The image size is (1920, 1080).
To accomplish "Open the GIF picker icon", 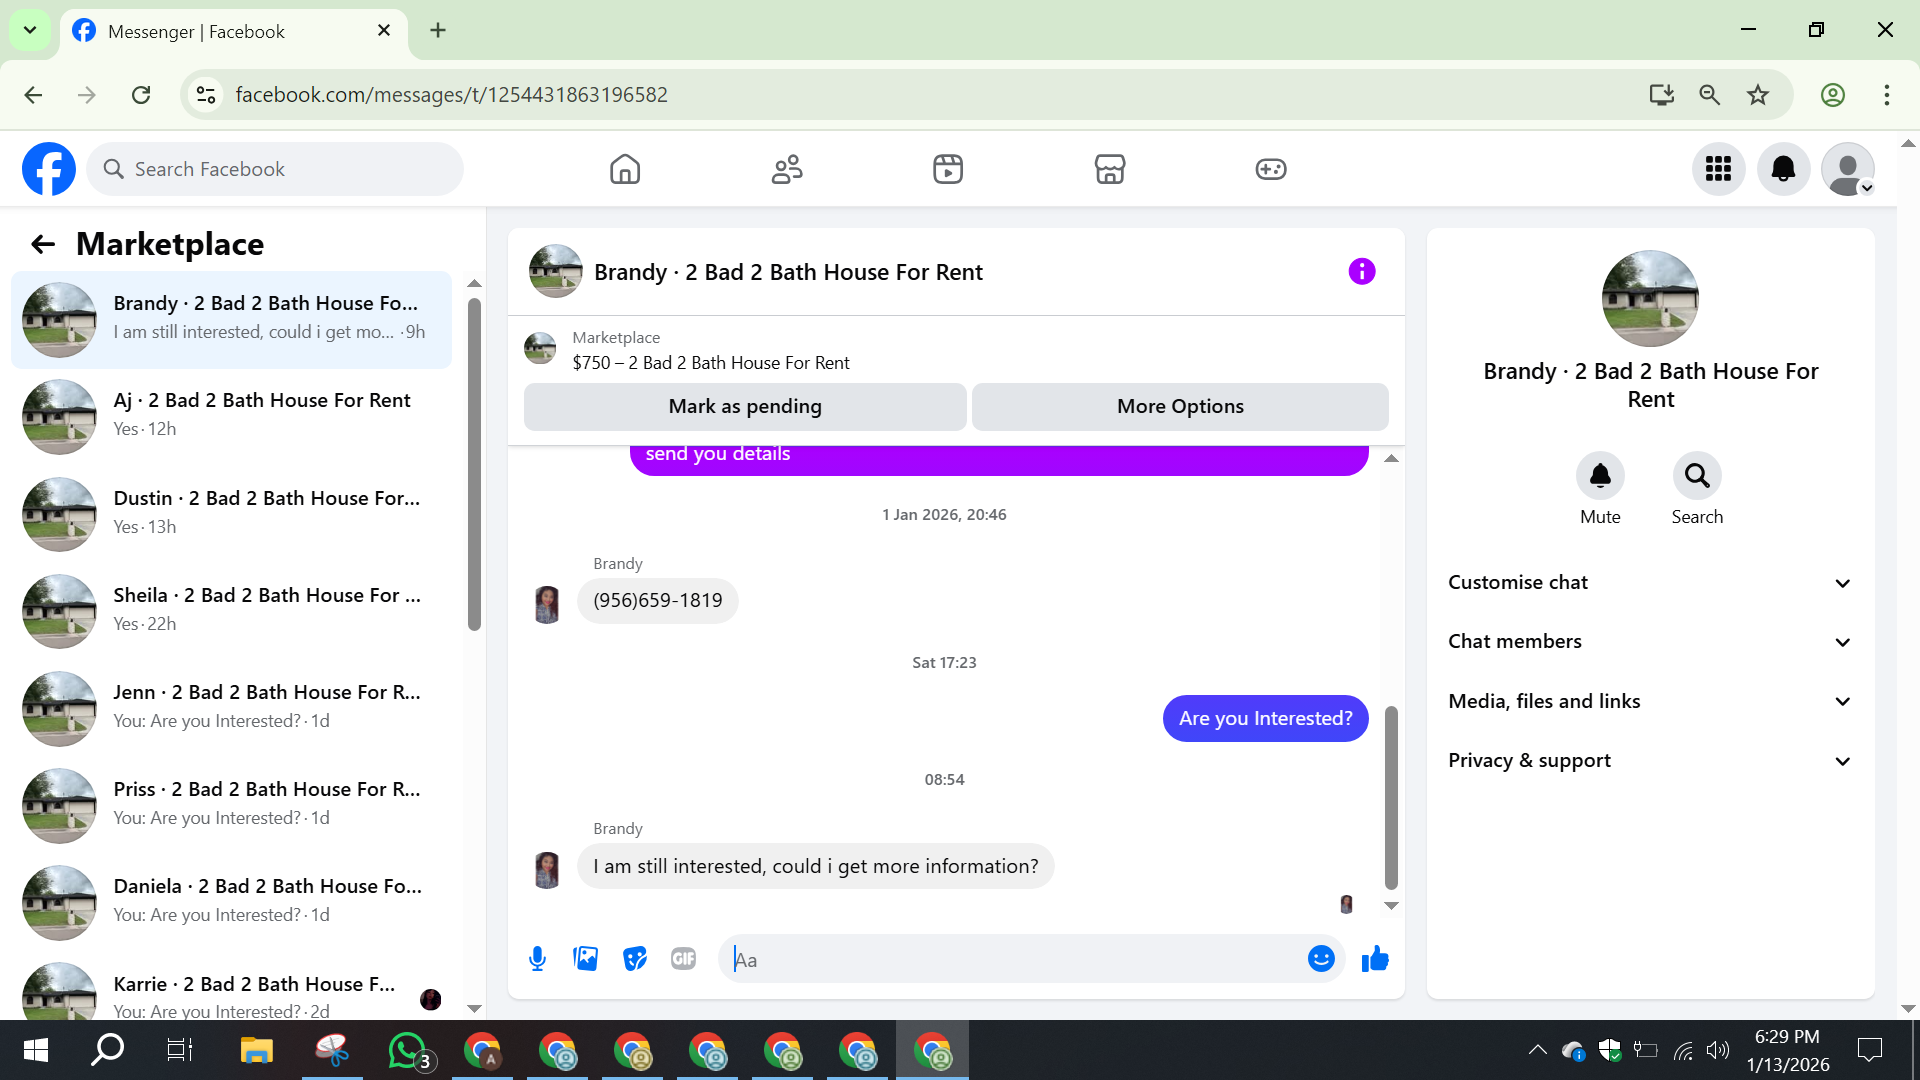I will click(683, 959).
